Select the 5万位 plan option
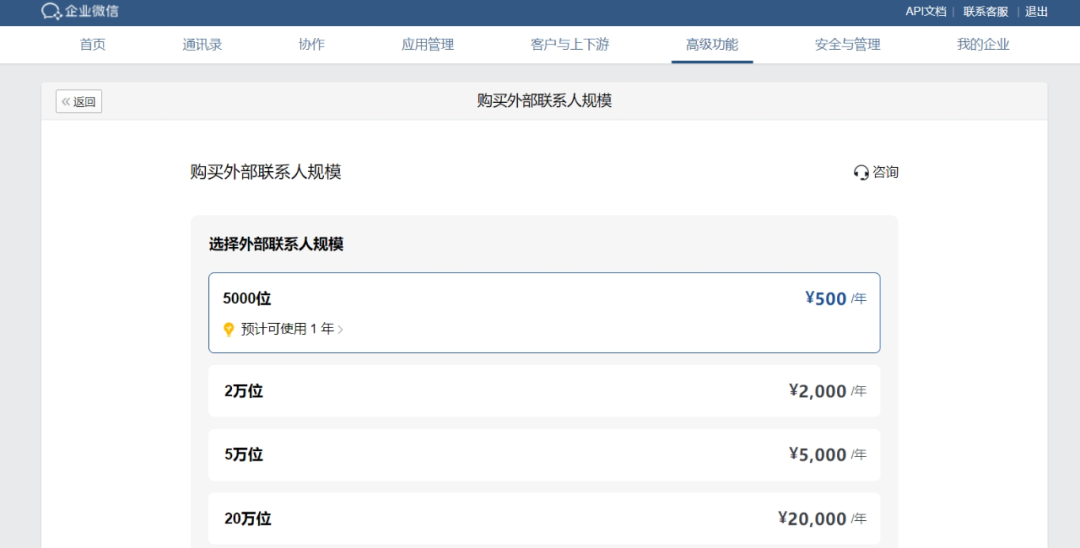 coord(544,454)
